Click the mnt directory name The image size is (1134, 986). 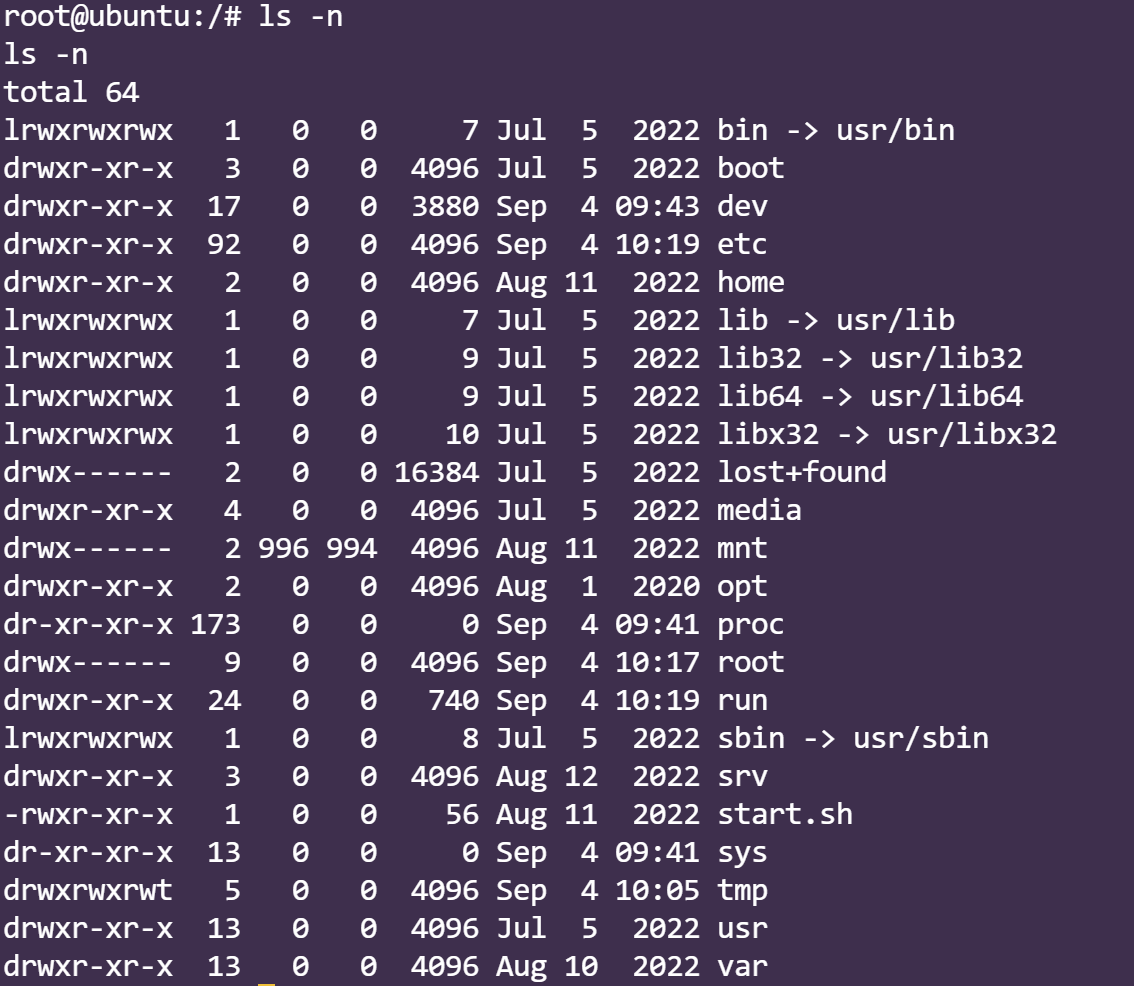[x=742, y=548]
